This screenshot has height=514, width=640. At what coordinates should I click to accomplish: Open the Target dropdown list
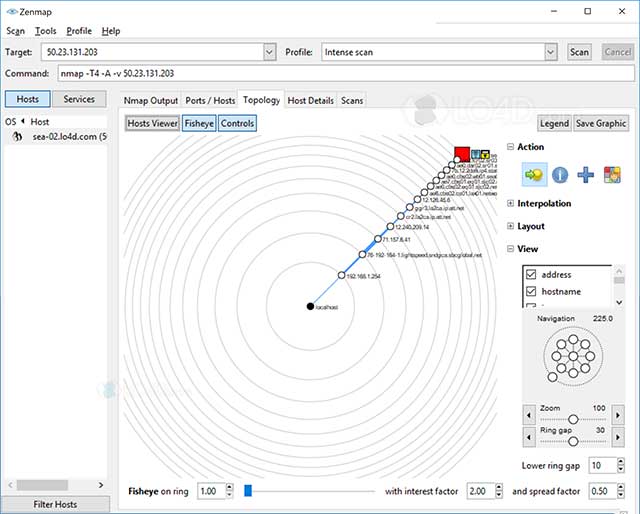coord(269,52)
